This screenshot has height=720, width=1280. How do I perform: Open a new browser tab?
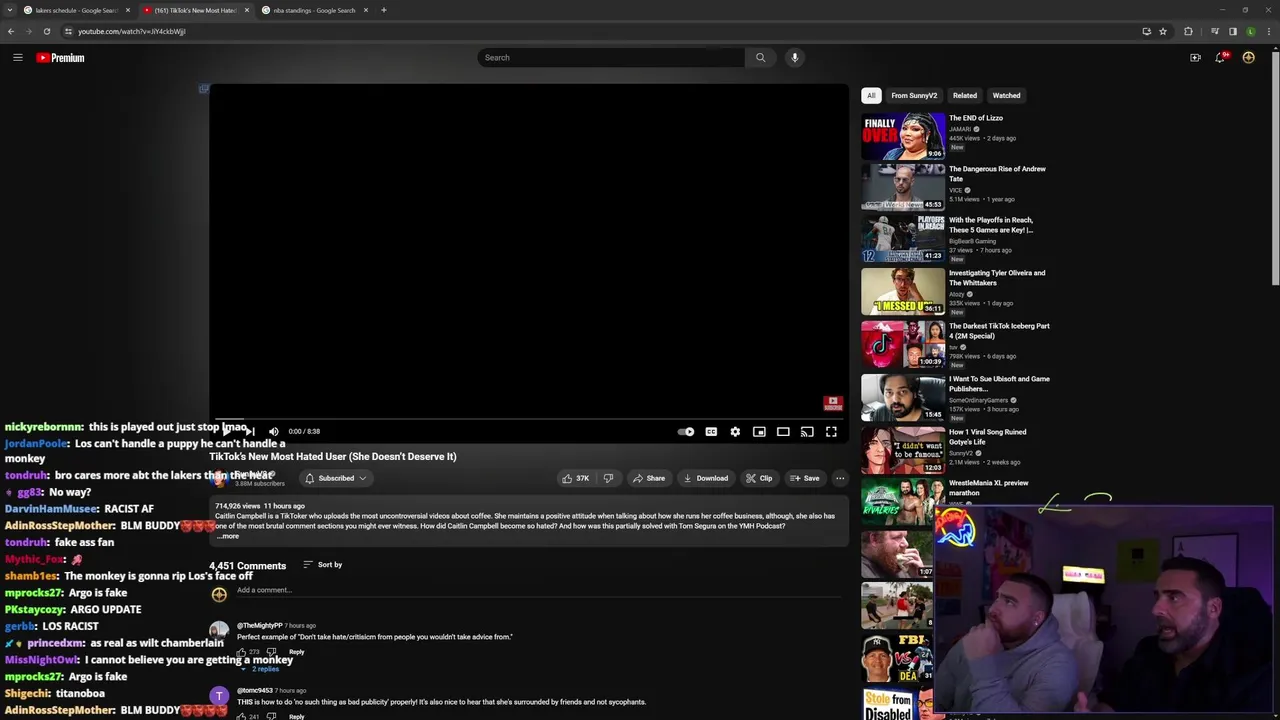[x=383, y=10]
